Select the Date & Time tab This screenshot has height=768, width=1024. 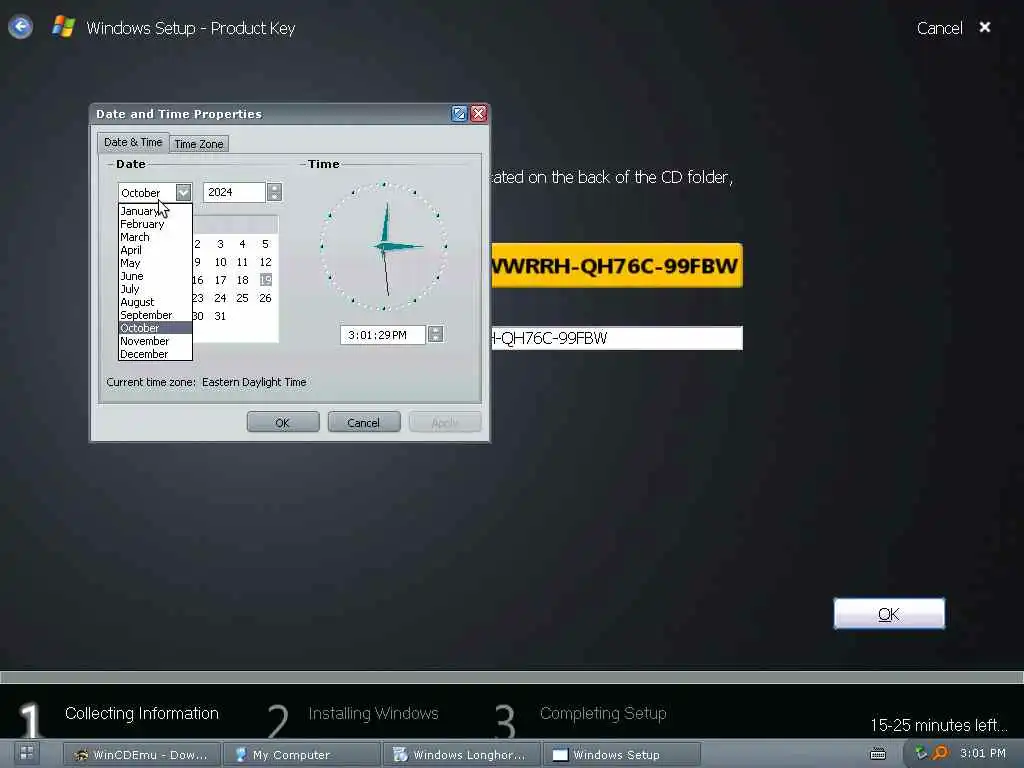click(x=133, y=142)
